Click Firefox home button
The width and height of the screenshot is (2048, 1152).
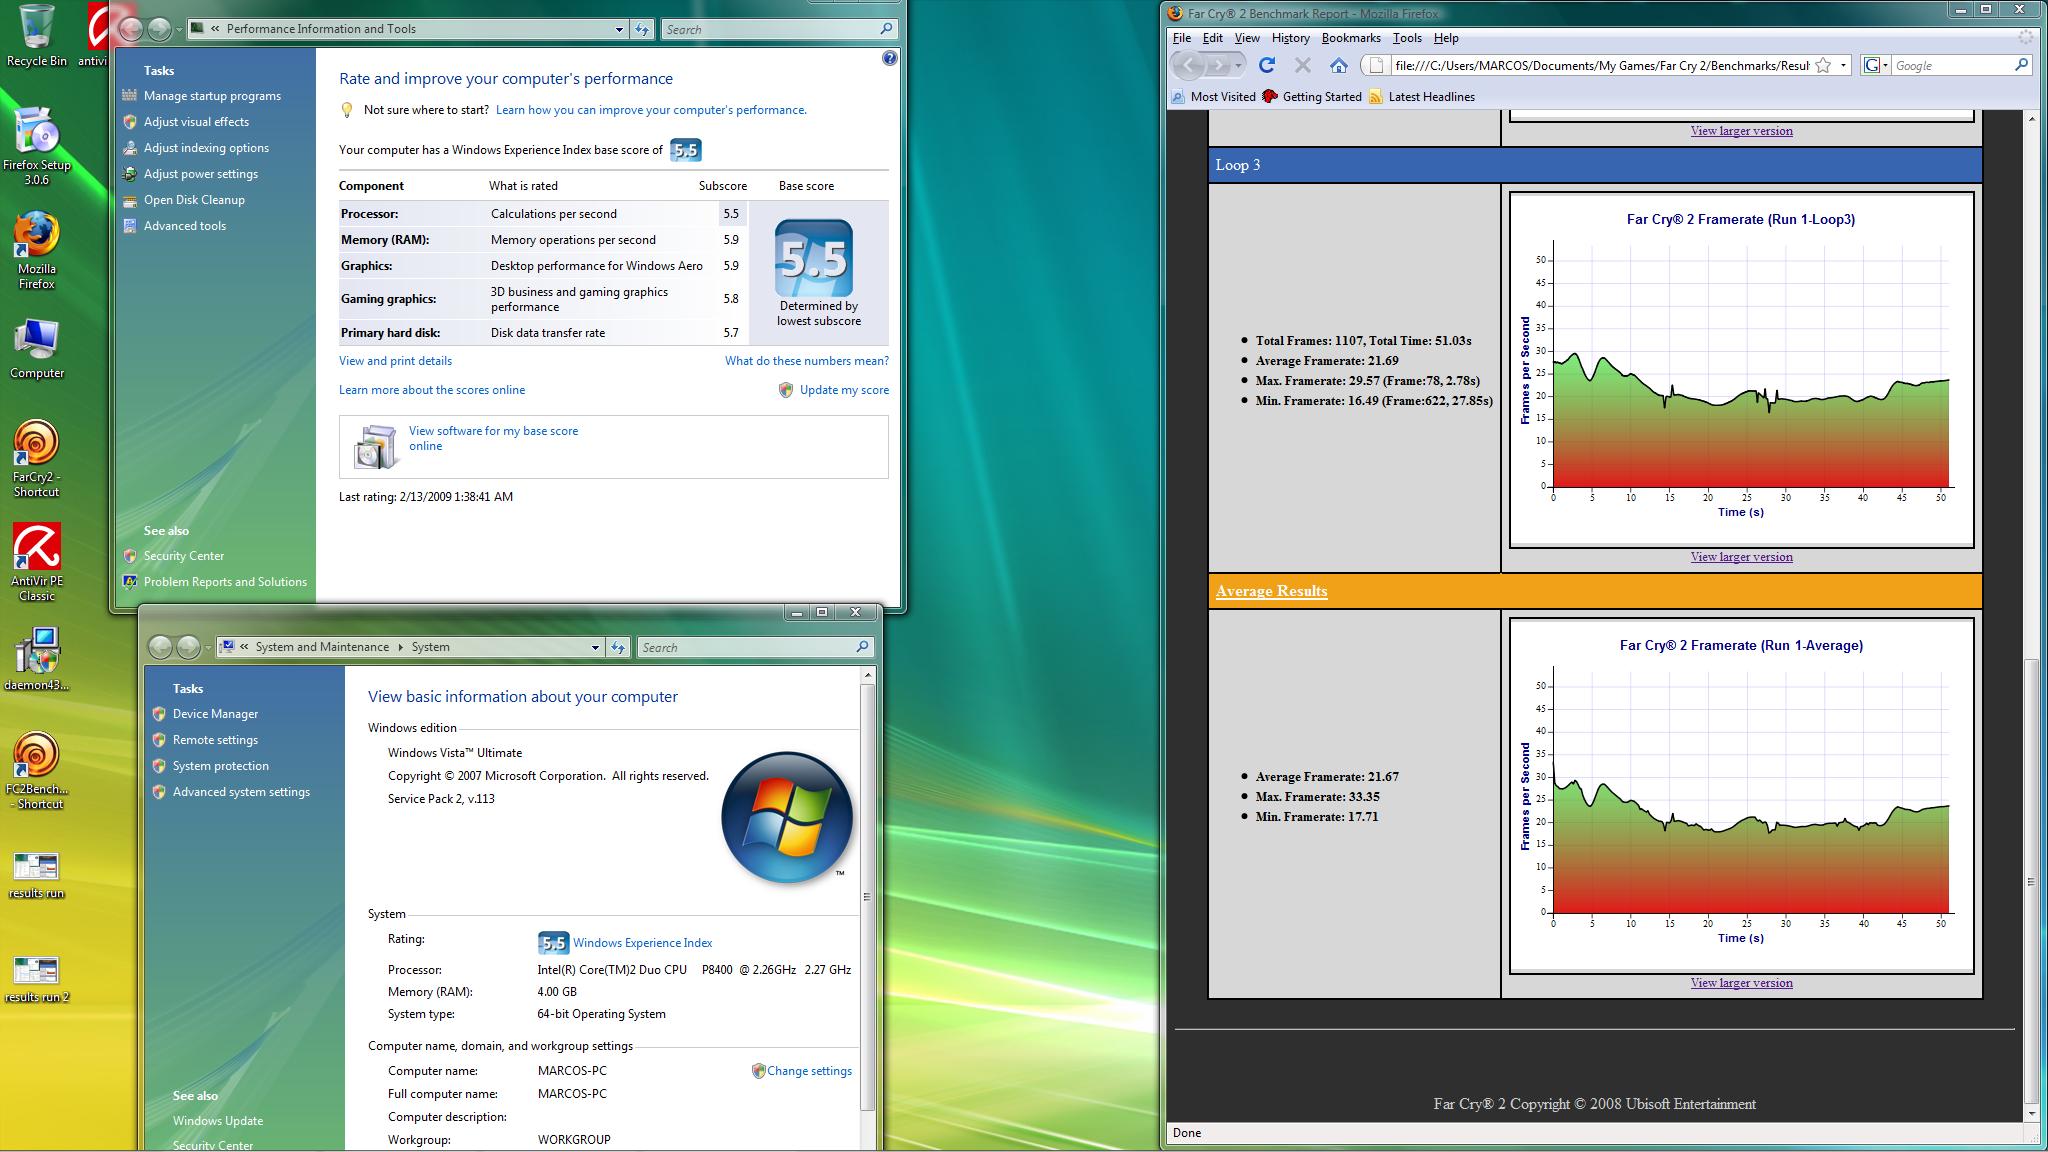(1338, 65)
